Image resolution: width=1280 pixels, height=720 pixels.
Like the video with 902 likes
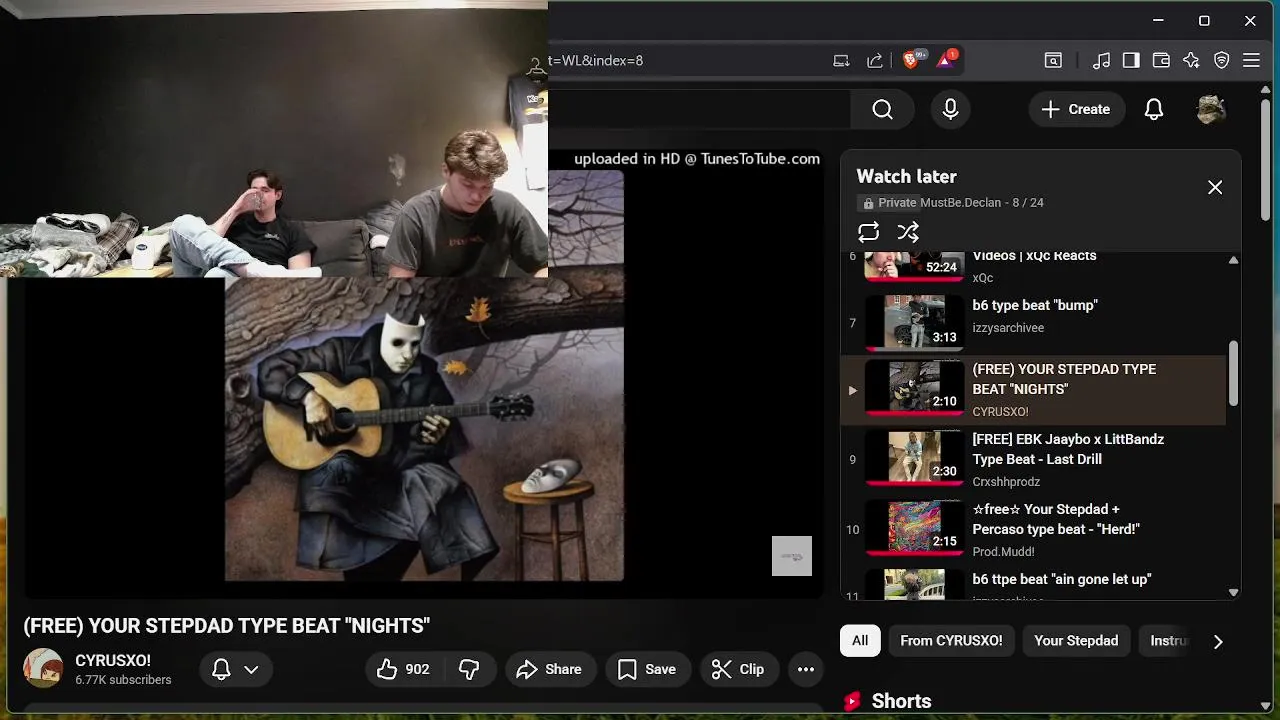click(x=403, y=669)
